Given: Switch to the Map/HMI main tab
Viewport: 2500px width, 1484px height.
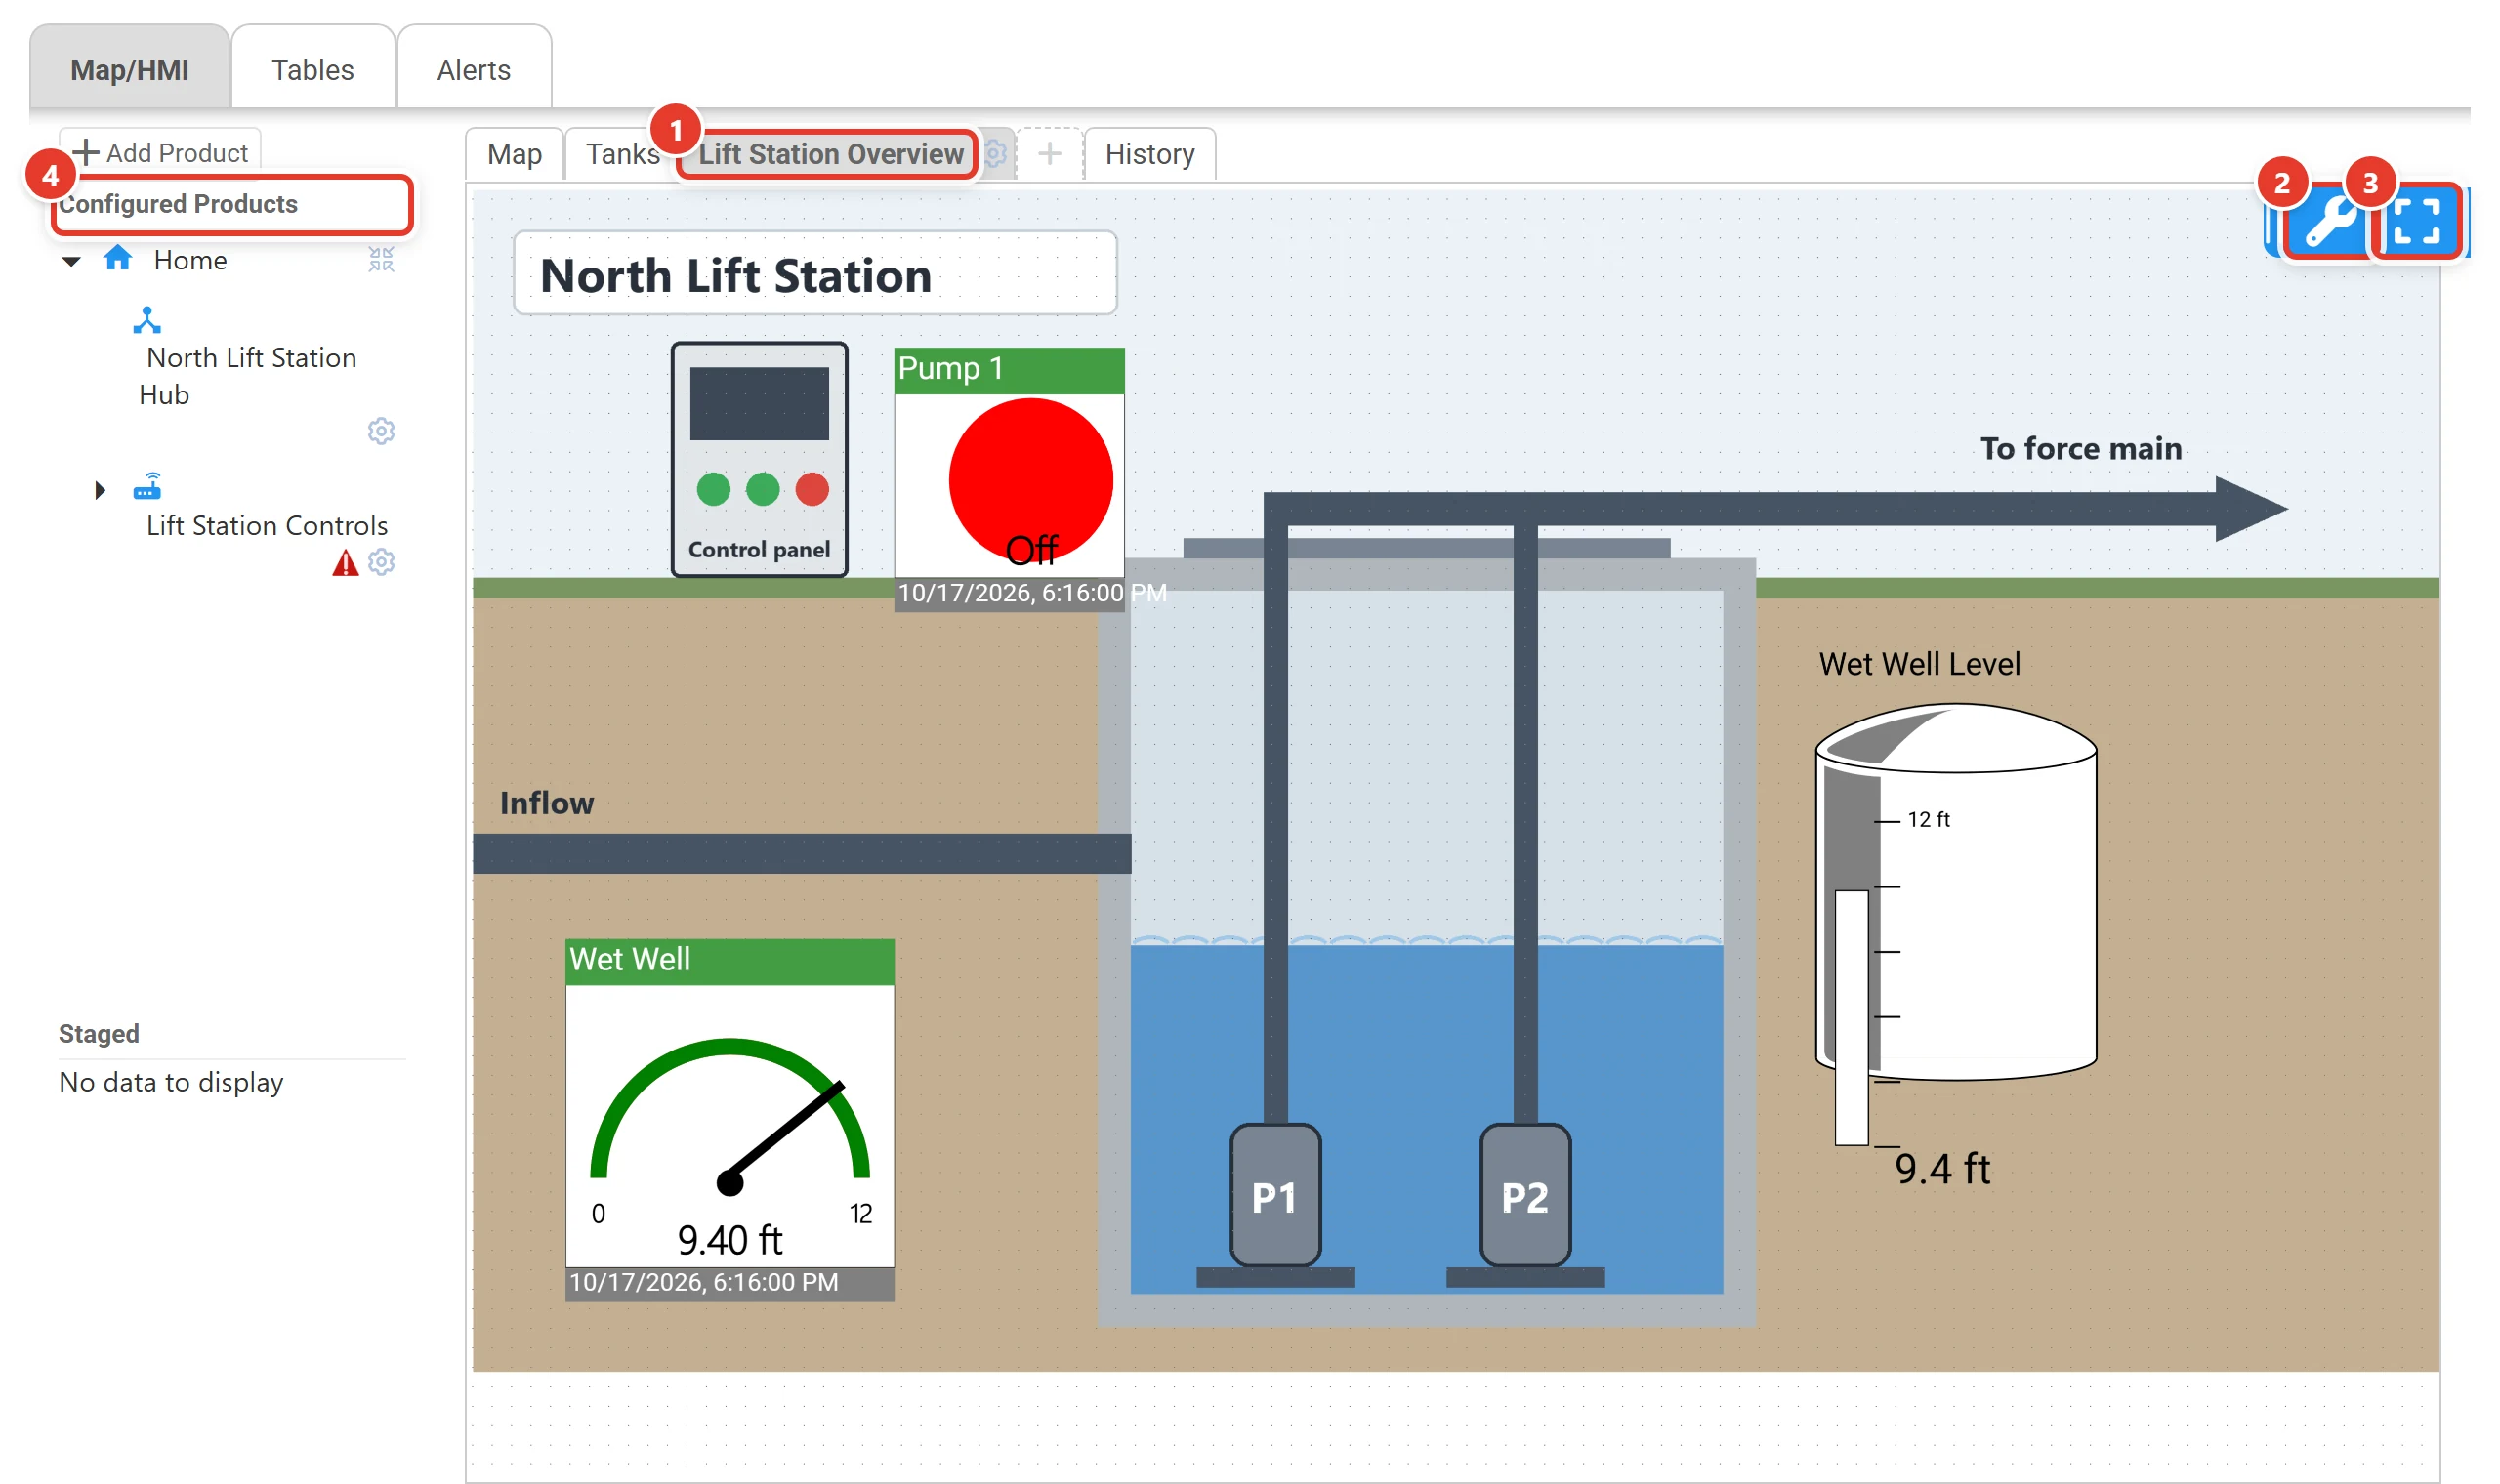Looking at the screenshot, I should point(130,70).
